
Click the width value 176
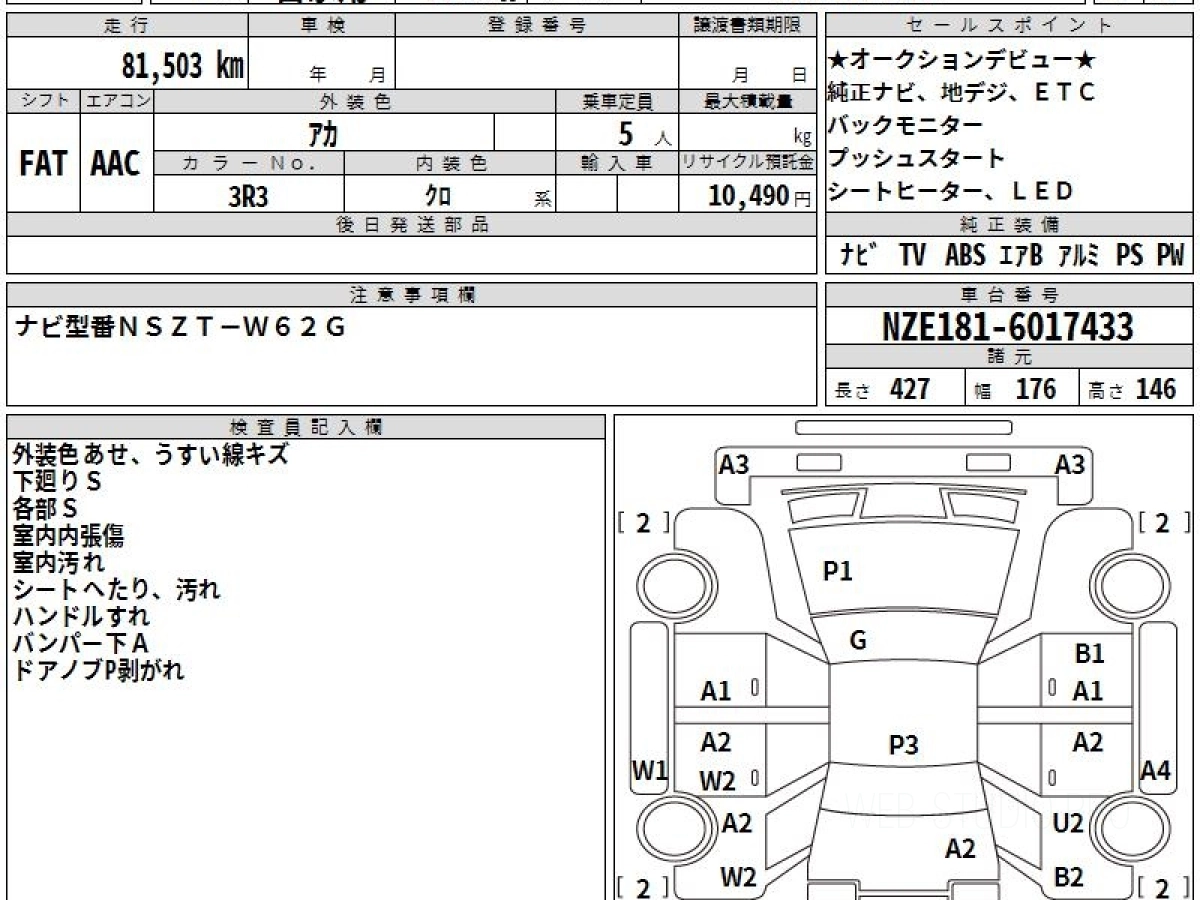point(1035,389)
